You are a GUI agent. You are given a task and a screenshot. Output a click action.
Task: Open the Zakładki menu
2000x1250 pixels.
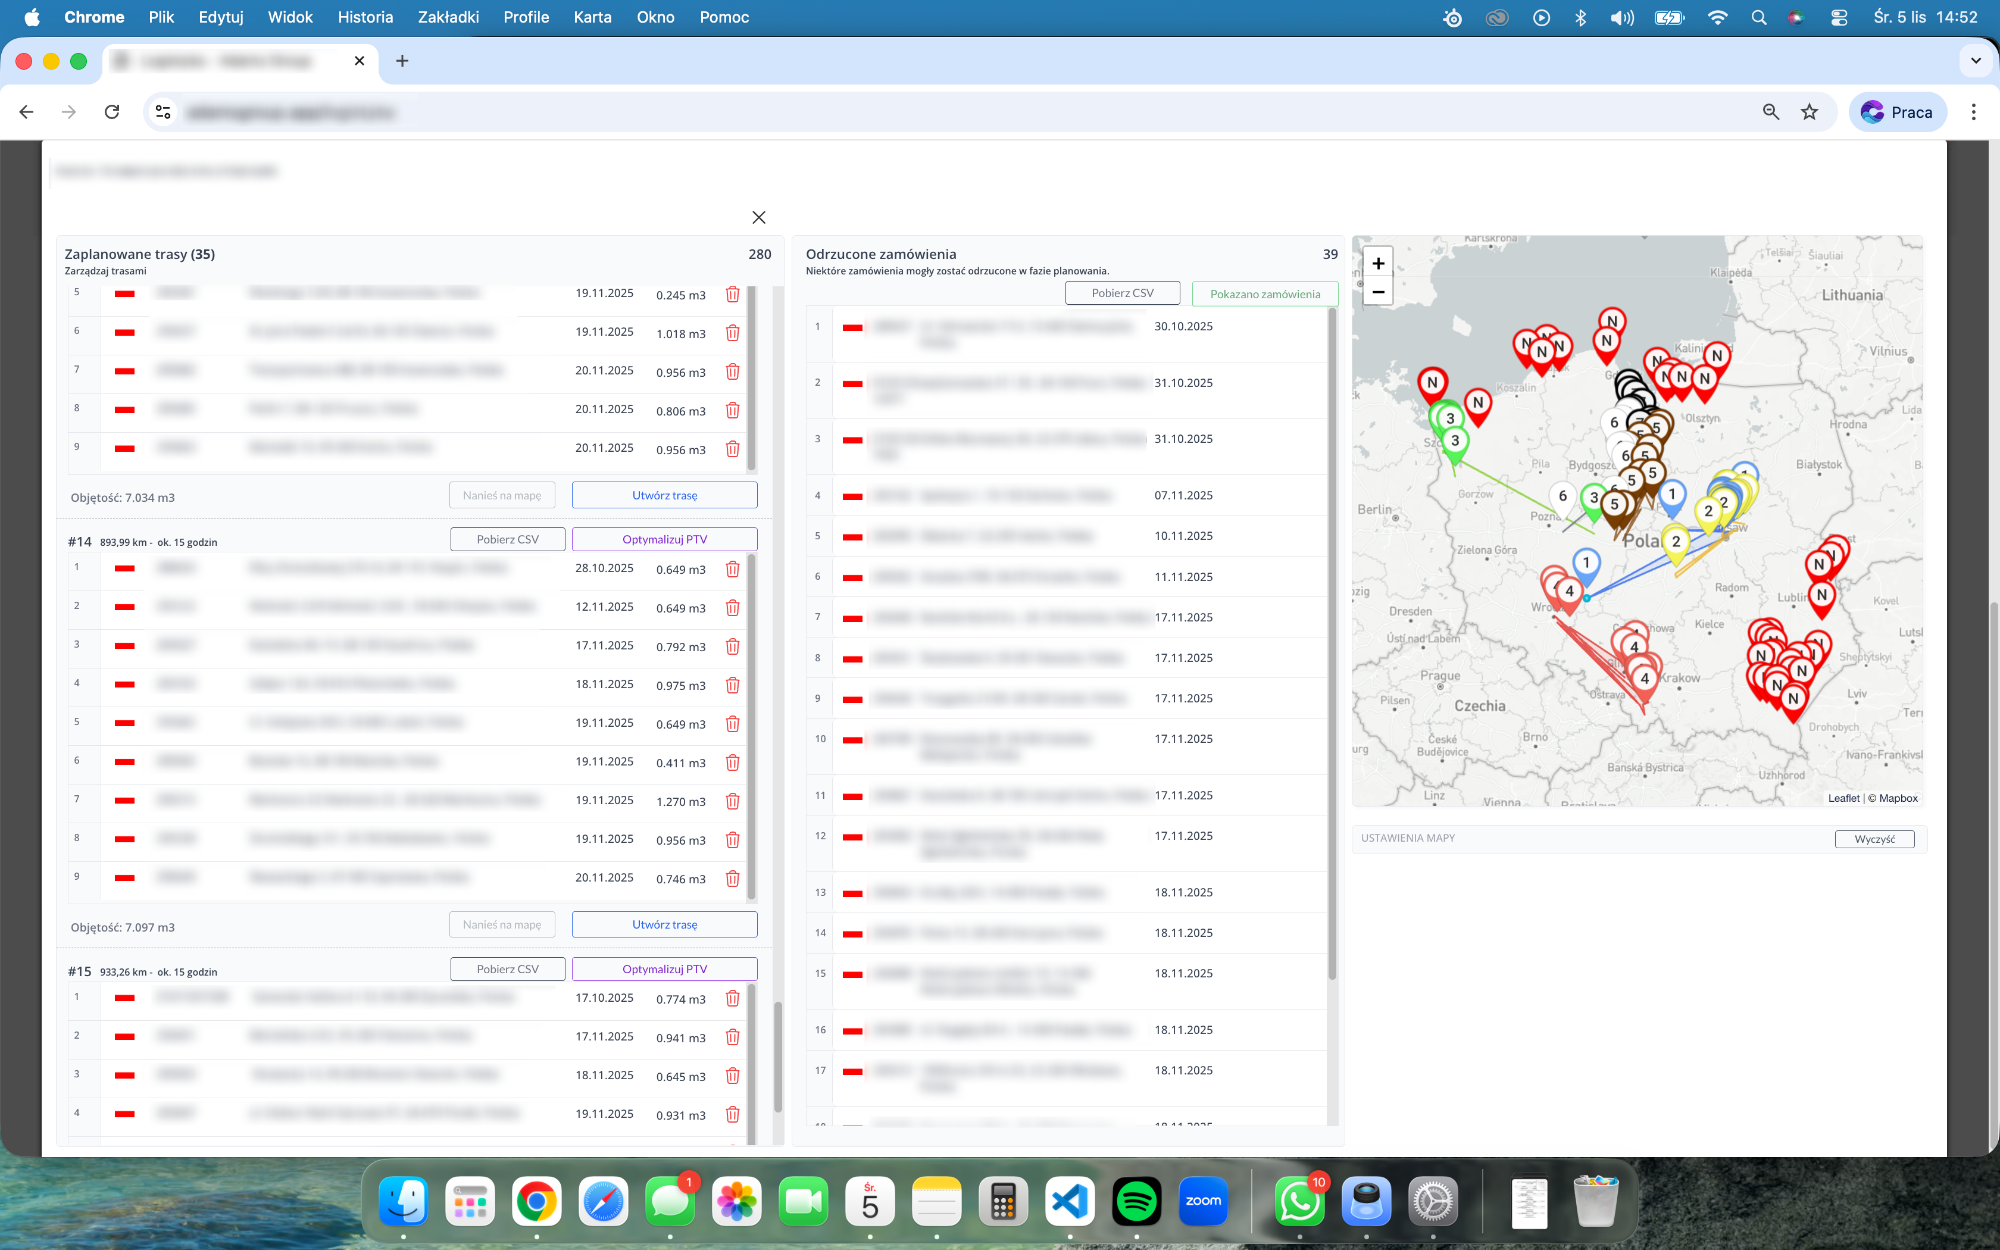pyautogui.click(x=448, y=17)
